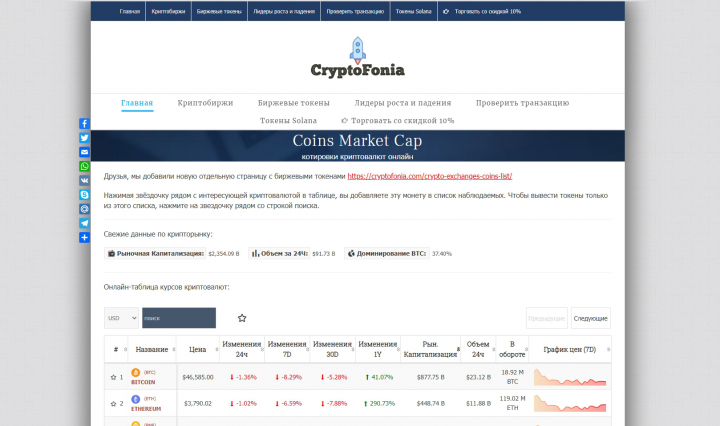The image size is (720, 426).
Task: Sort table by Объем 24ч column
Action: tap(478, 349)
